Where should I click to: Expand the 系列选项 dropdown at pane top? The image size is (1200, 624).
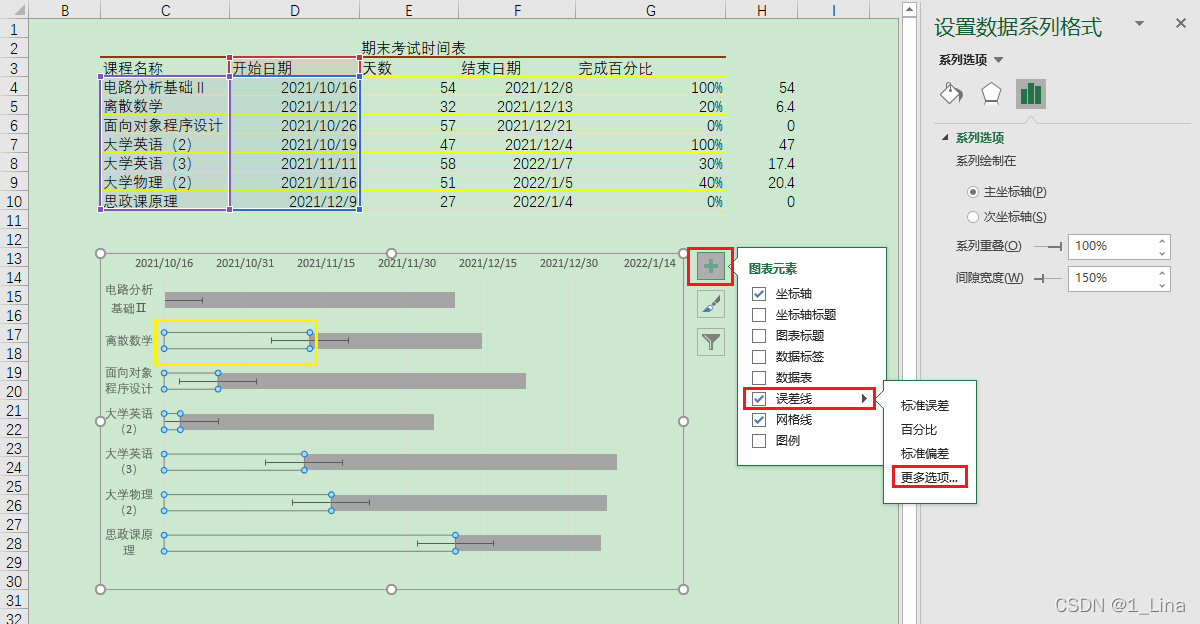coord(998,60)
